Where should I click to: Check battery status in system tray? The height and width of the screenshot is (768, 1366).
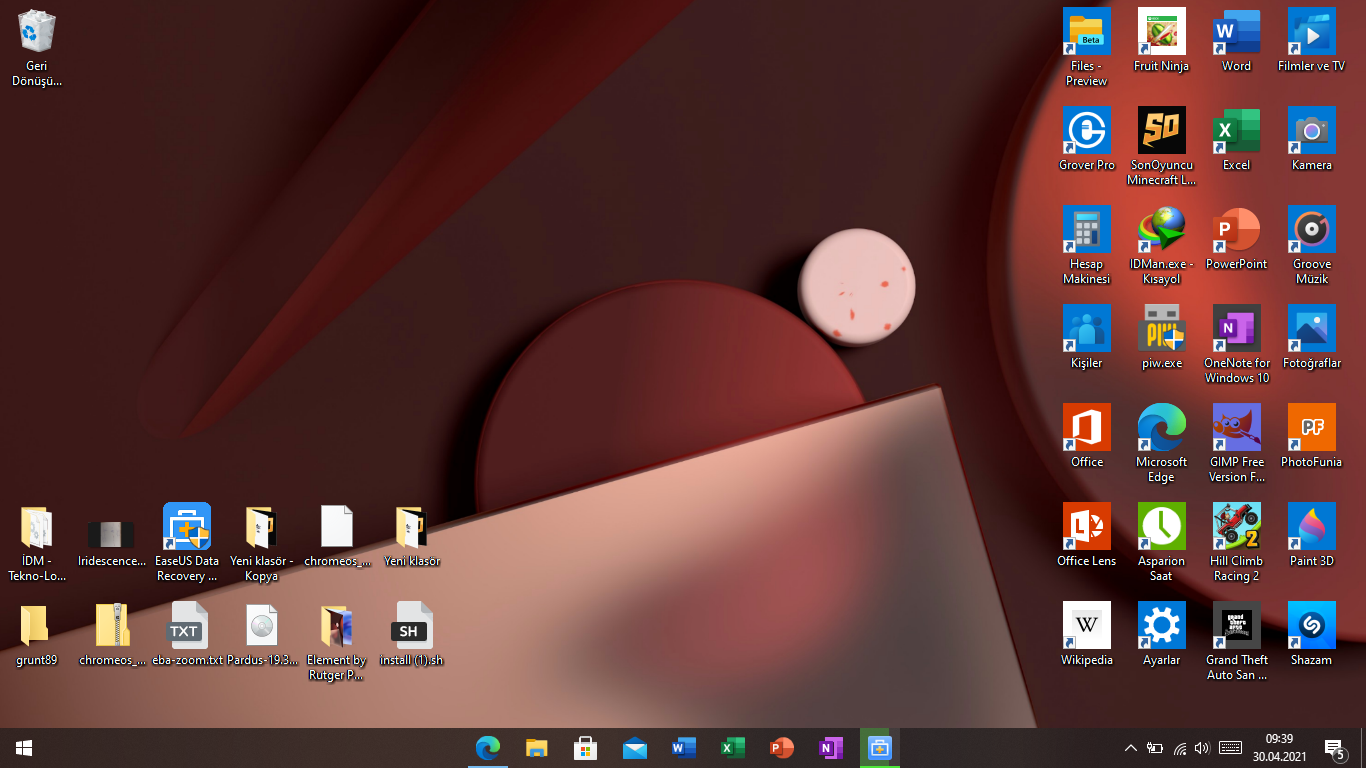click(x=1155, y=748)
